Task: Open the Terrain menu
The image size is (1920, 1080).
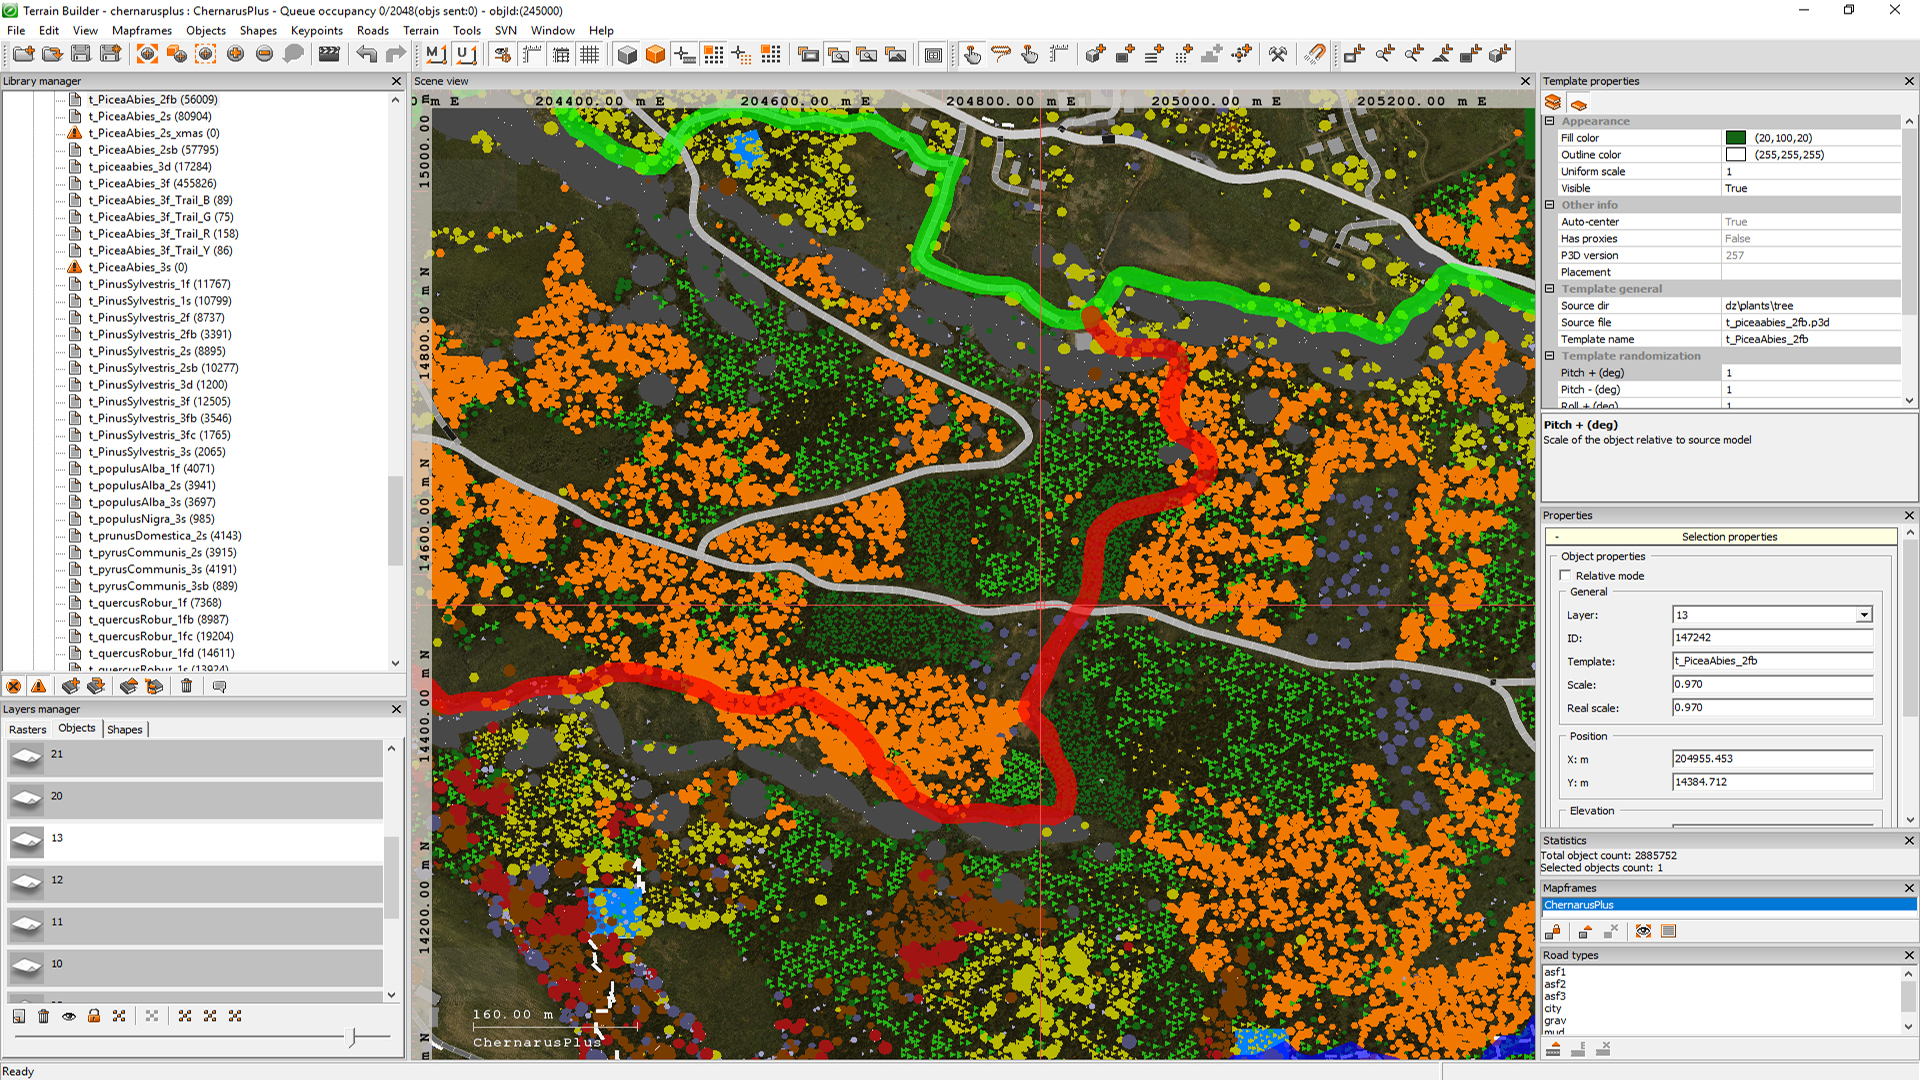Action: coord(420,31)
